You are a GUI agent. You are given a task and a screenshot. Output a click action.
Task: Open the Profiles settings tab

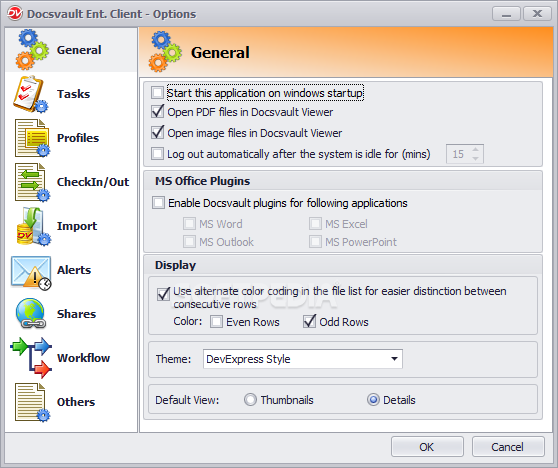[71, 138]
